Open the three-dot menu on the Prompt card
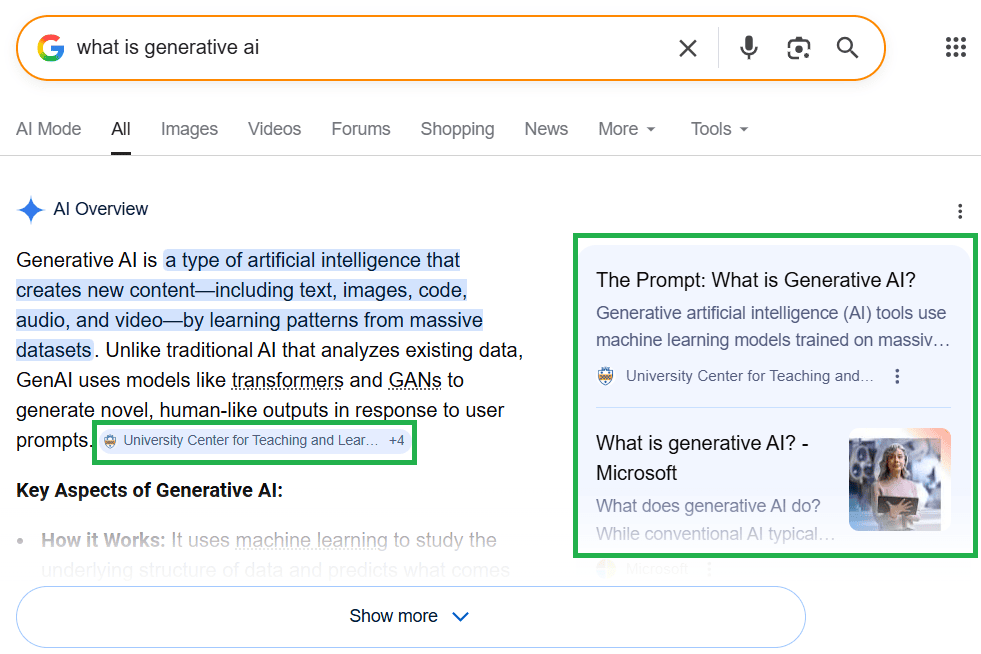Screen dimensions: 981x654 point(897,376)
